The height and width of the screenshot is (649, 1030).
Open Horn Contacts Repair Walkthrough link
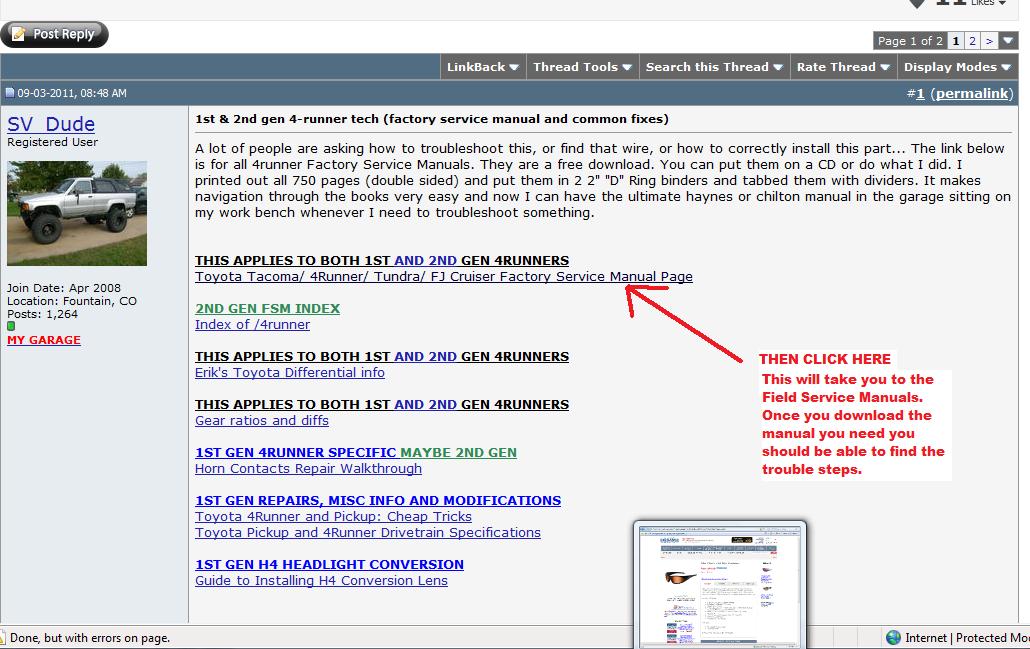(308, 468)
